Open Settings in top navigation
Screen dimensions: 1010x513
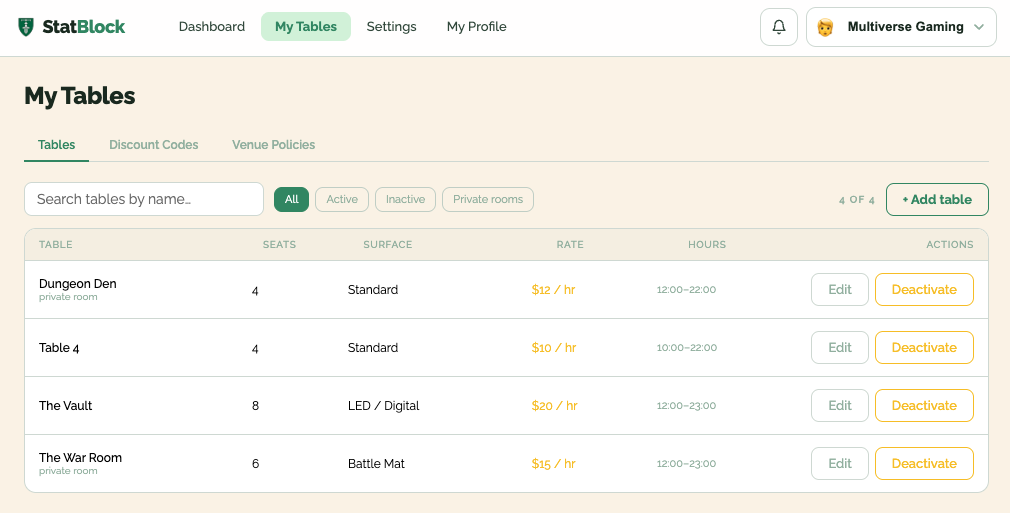[392, 26]
